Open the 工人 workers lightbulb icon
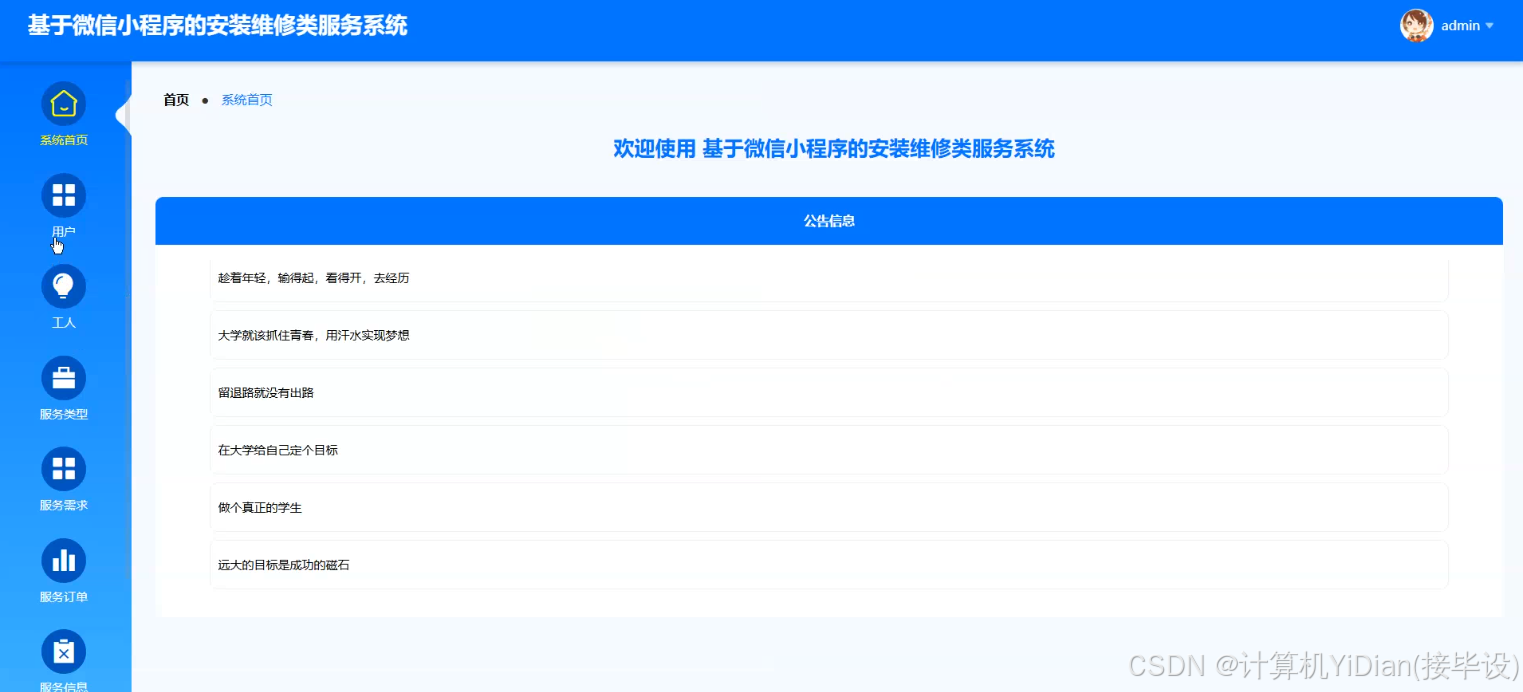This screenshot has height=692, width=1523. click(63, 285)
